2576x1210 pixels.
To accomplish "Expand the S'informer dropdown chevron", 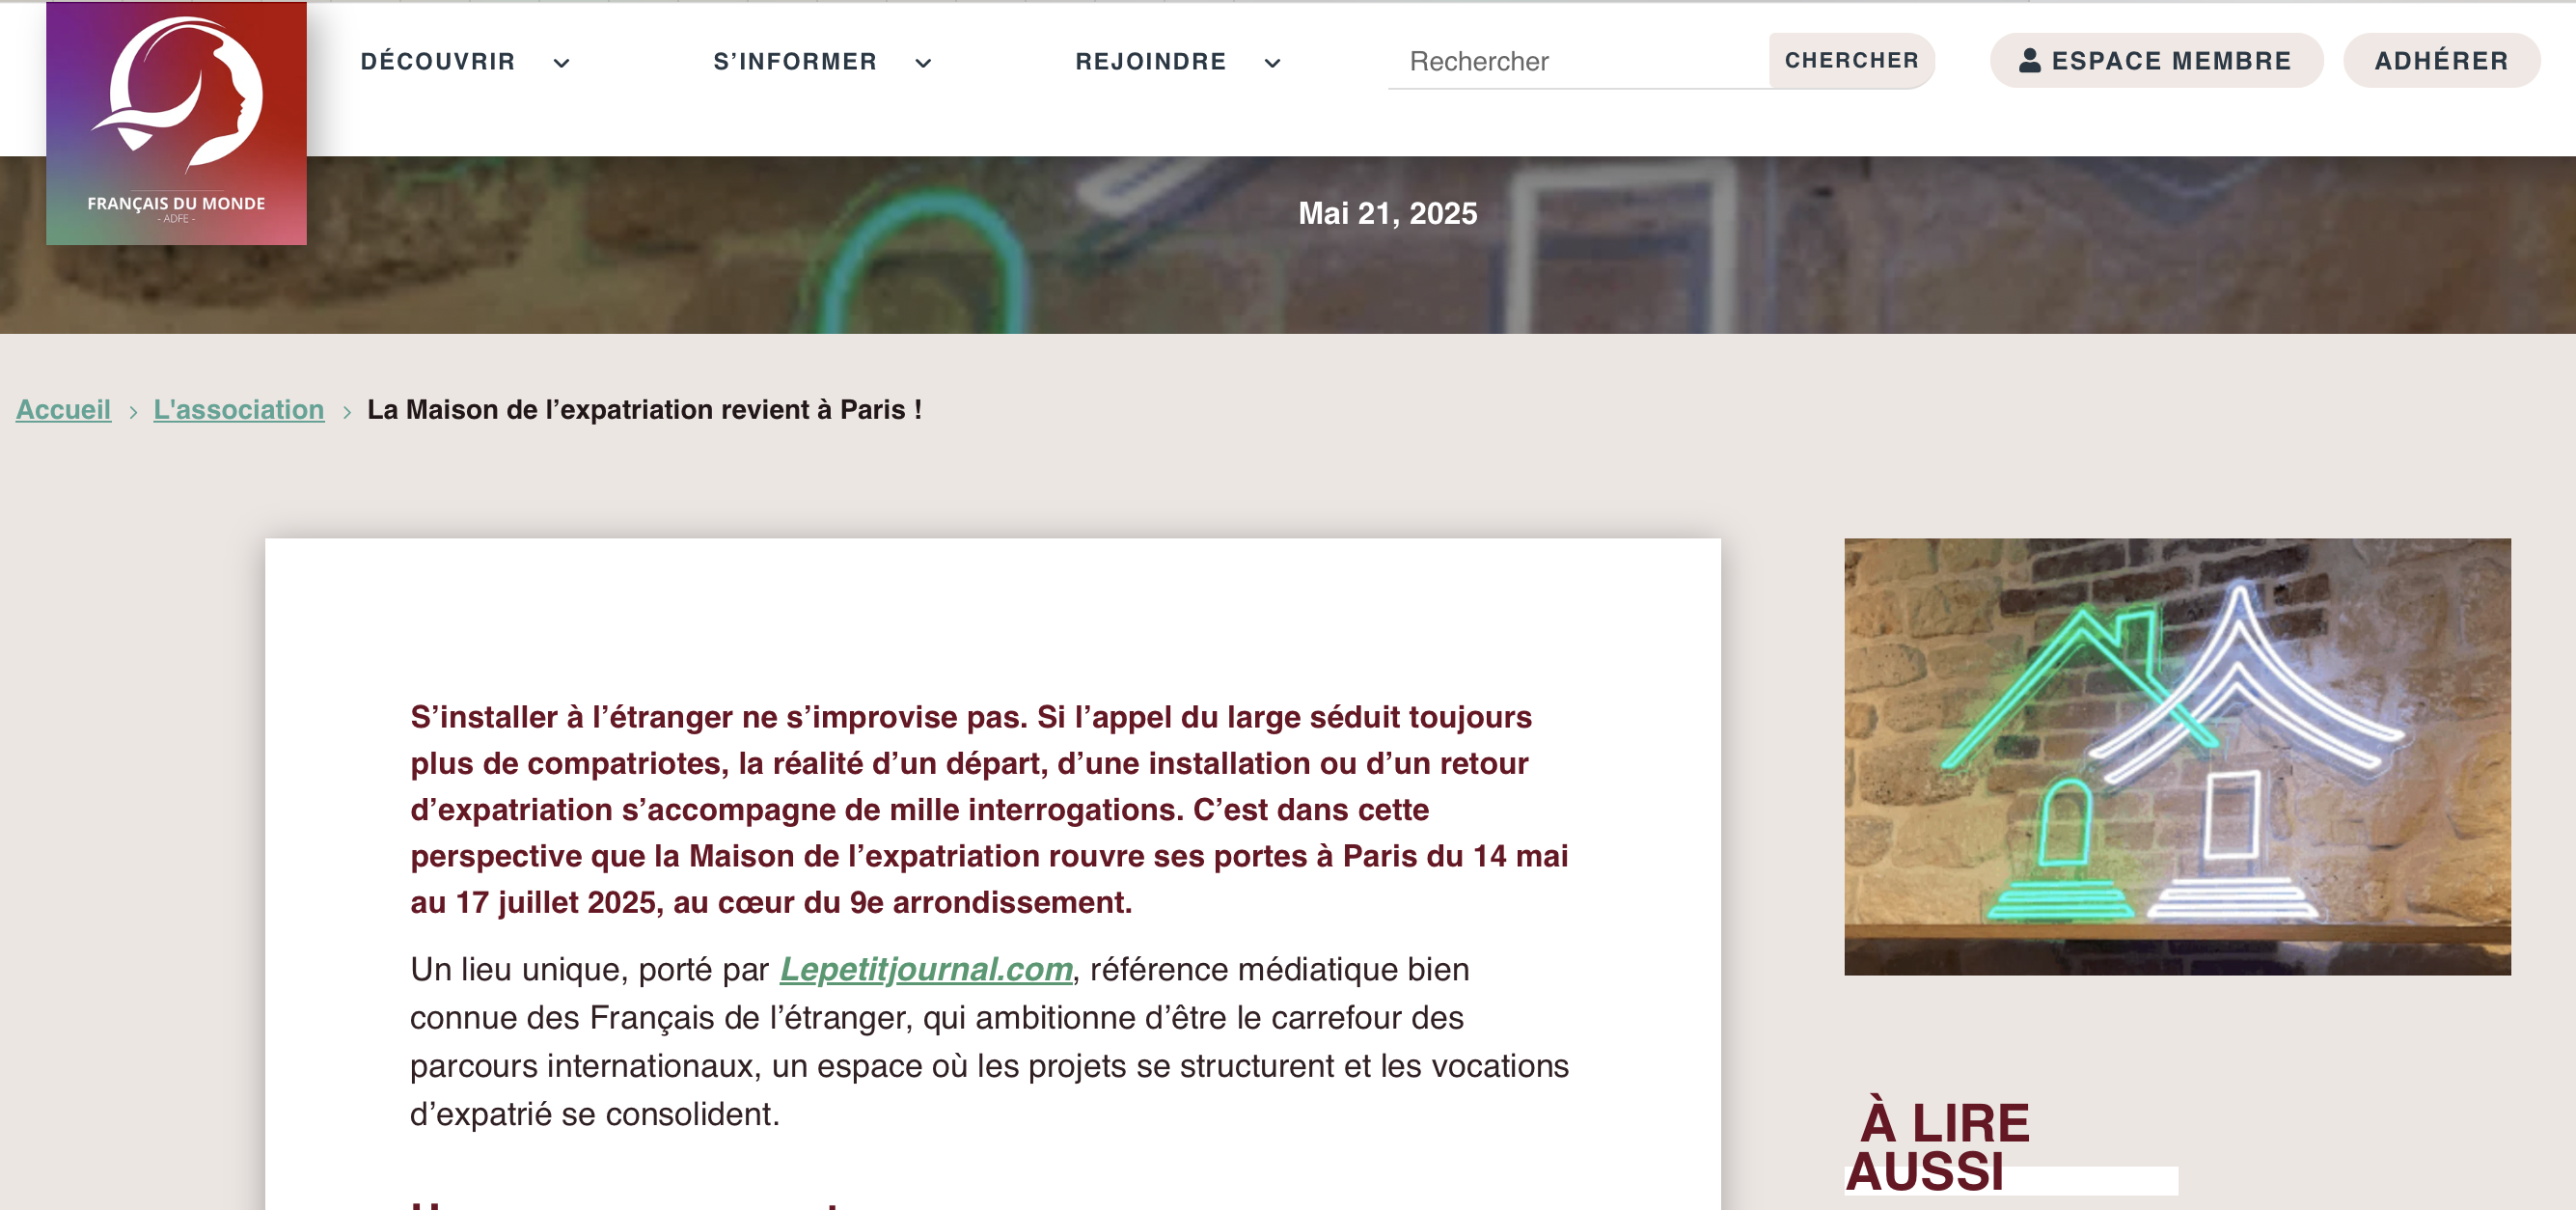I will click(923, 63).
